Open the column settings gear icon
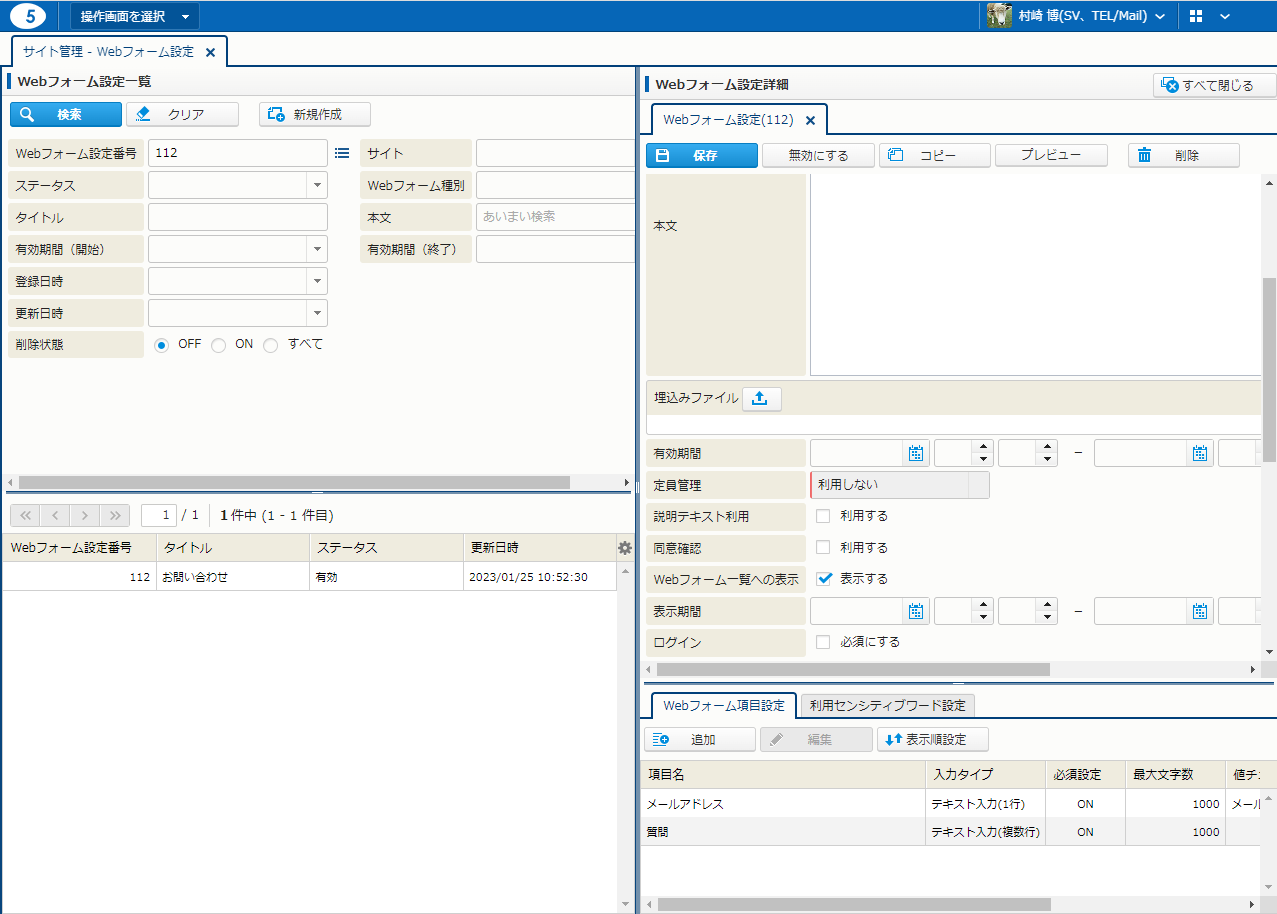 [625, 548]
